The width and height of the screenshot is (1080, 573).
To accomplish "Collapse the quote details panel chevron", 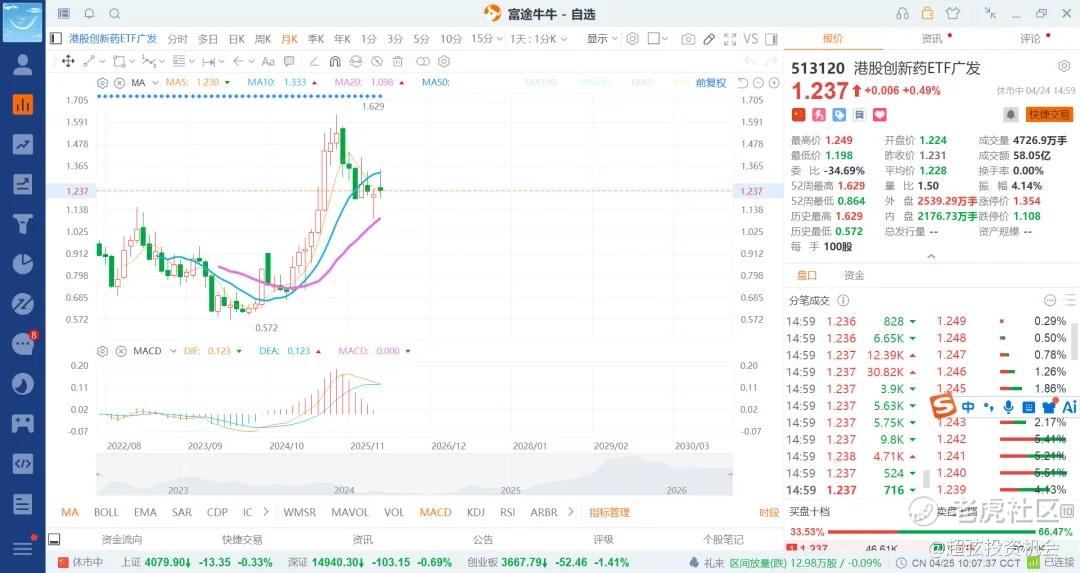I will [x=931, y=256].
